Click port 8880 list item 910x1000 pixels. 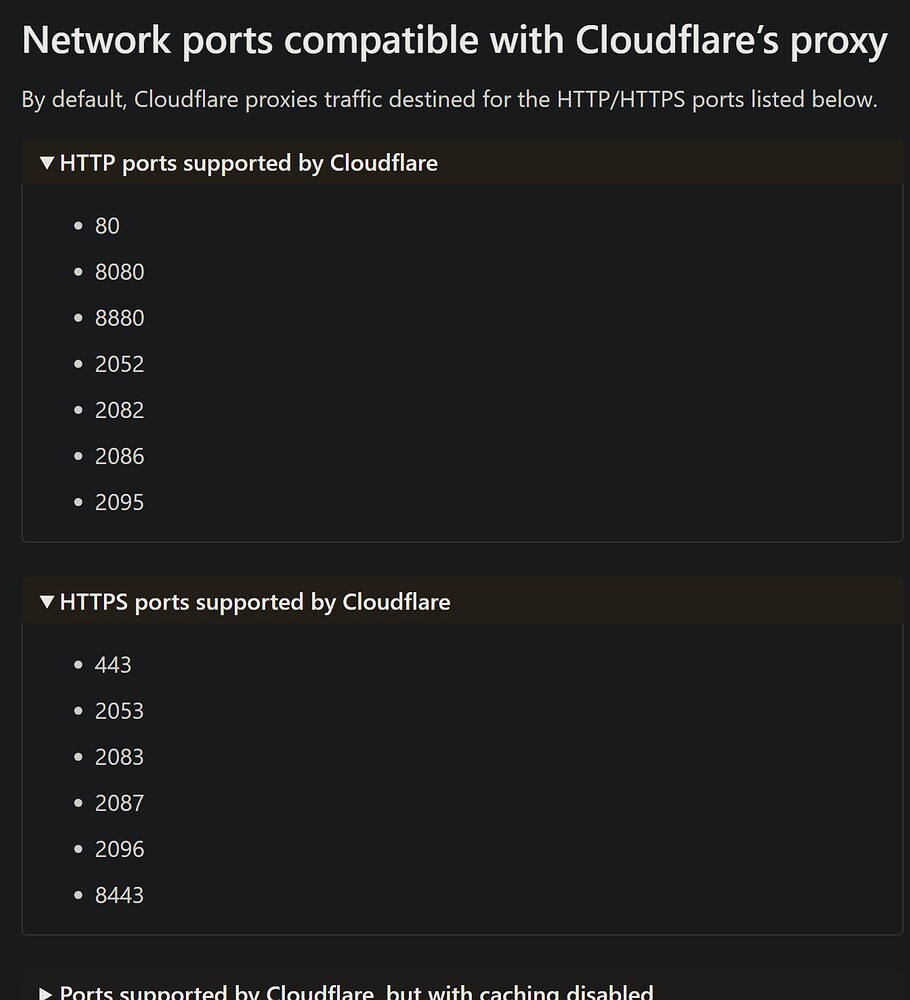click(119, 318)
